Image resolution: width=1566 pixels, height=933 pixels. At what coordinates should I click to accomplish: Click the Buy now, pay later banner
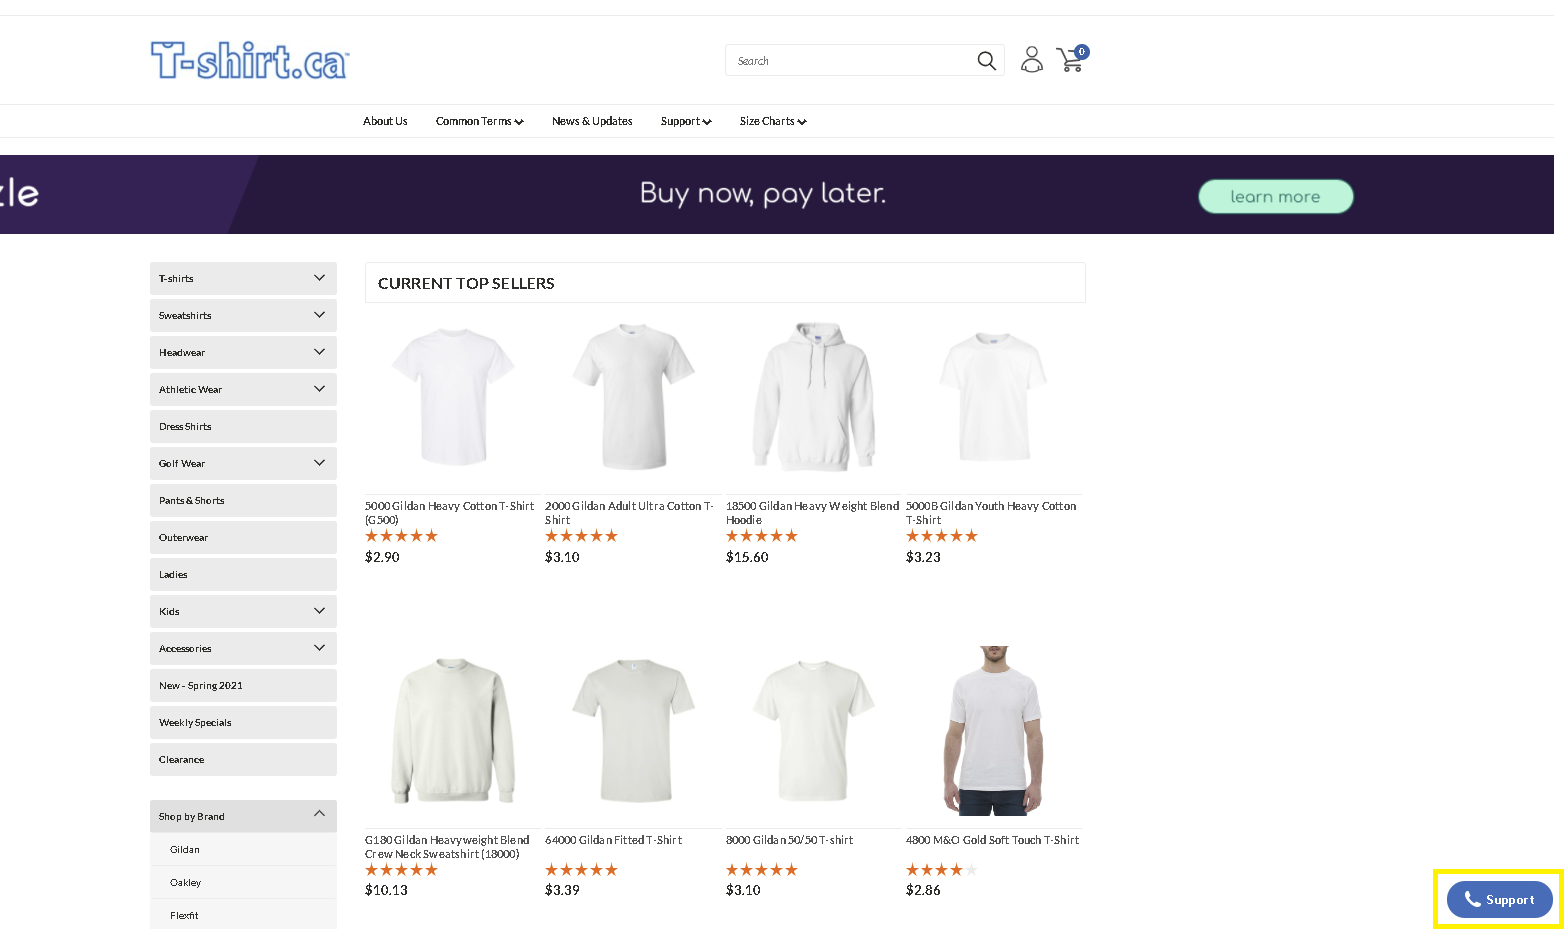point(763,193)
